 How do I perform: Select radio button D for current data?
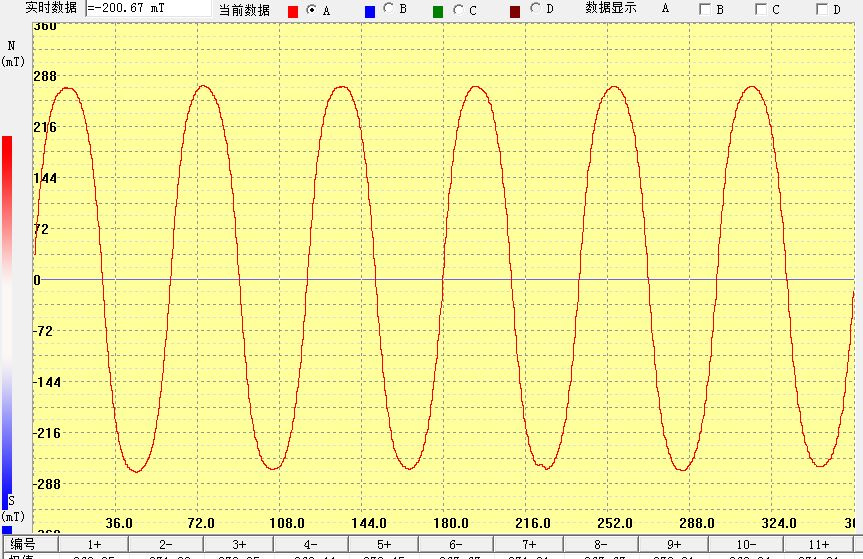(535, 8)
